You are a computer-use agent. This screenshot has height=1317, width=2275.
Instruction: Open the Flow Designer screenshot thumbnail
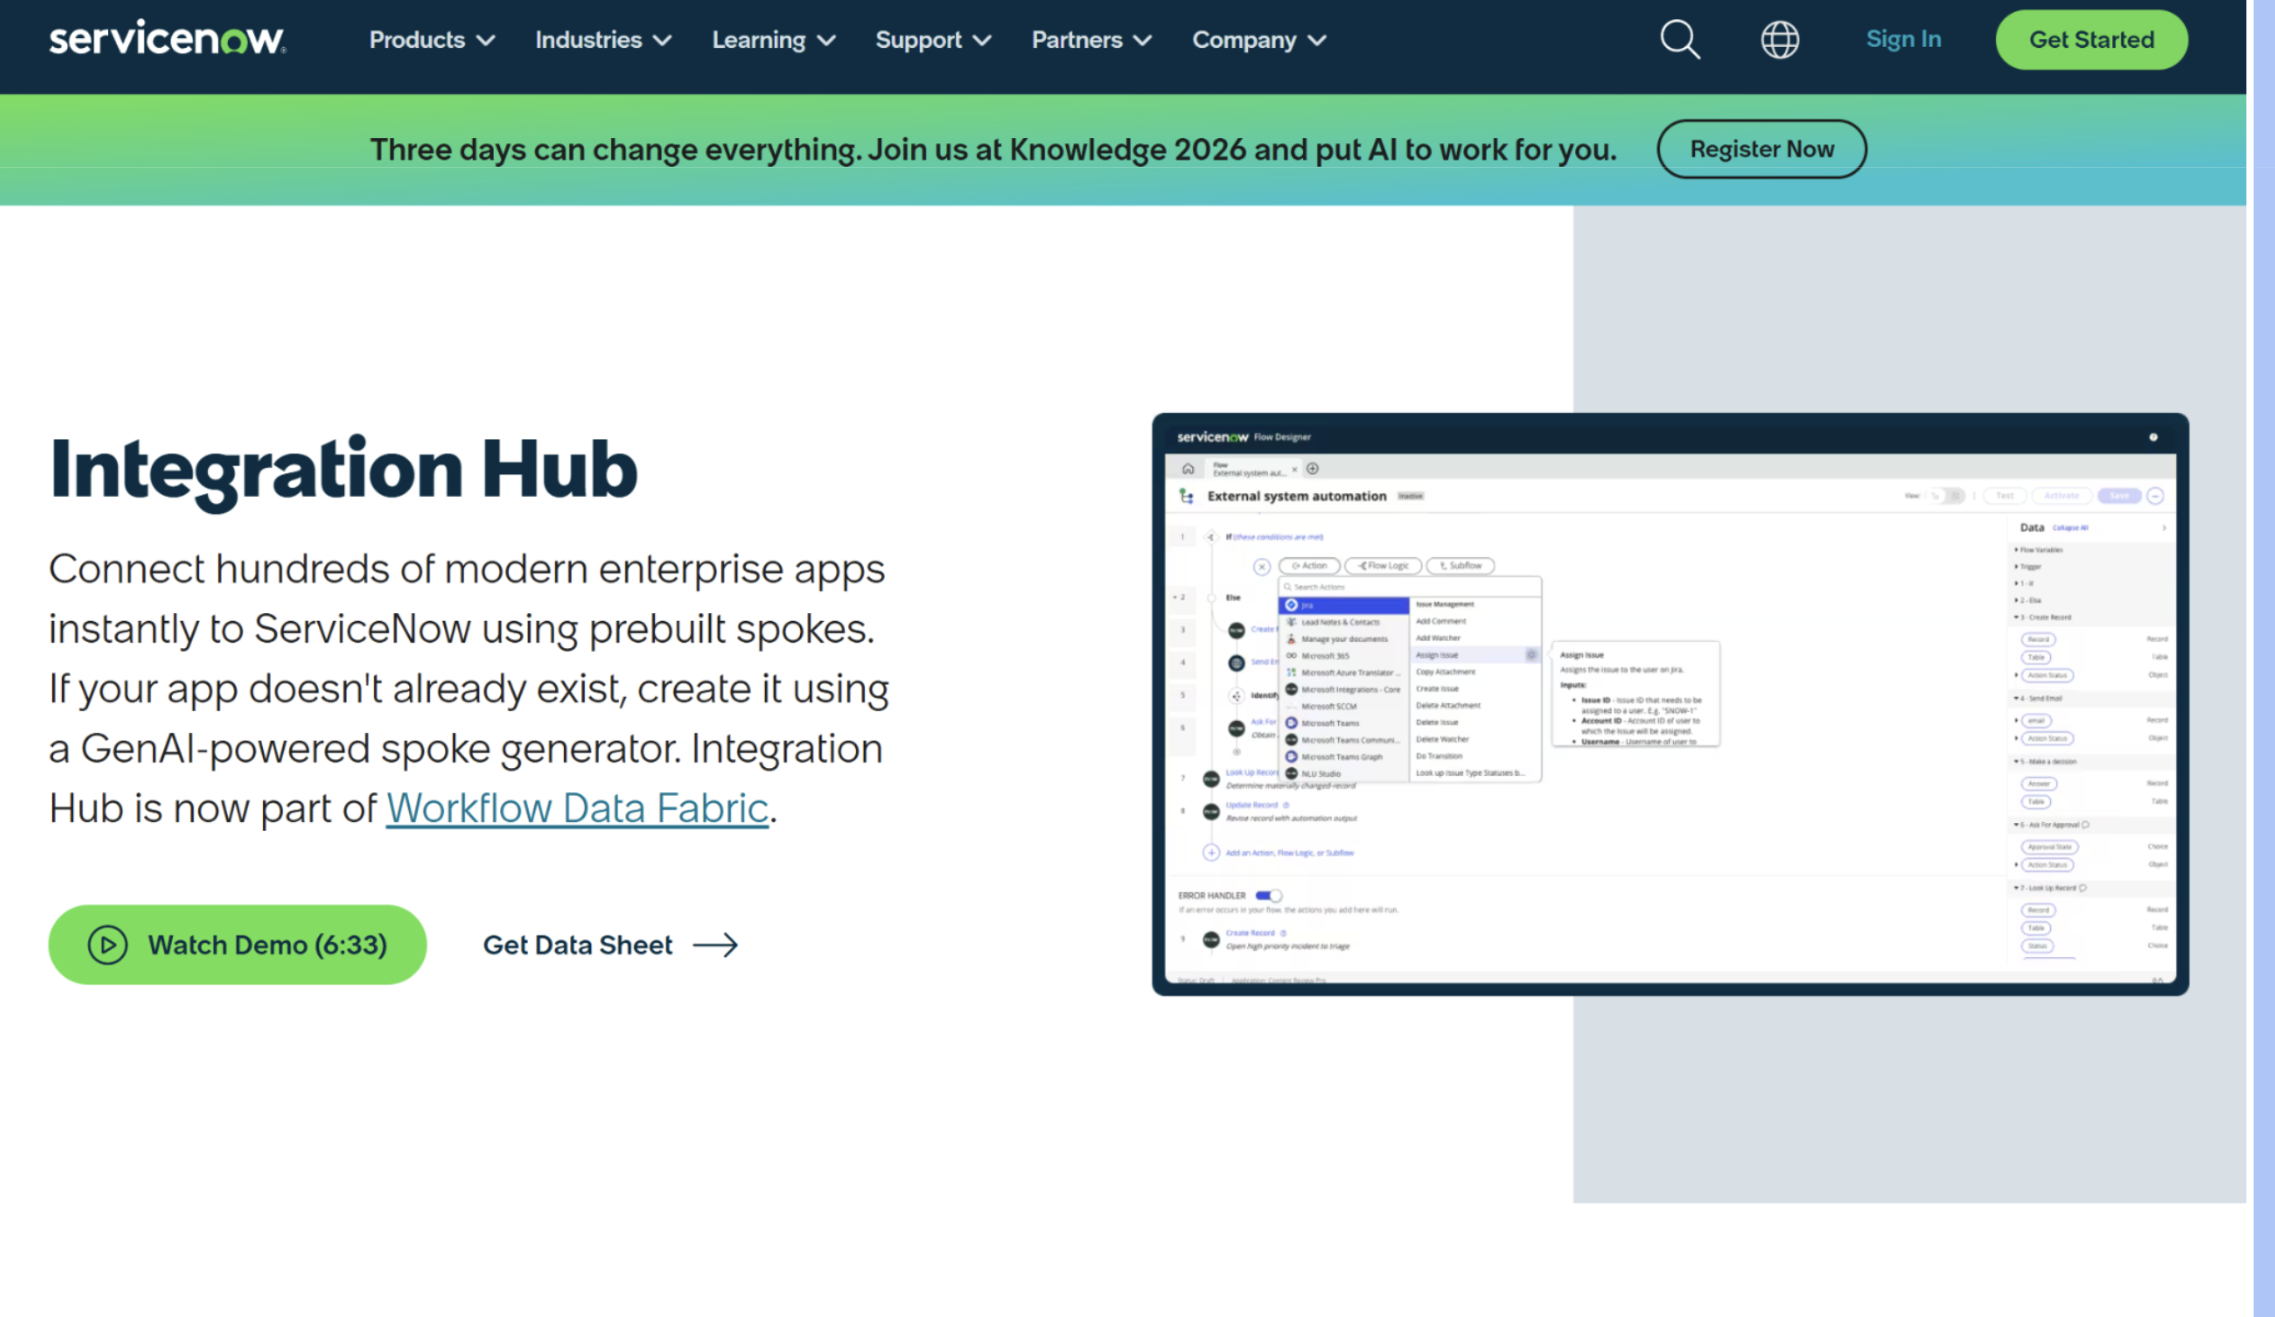[x=1670, y=704]
